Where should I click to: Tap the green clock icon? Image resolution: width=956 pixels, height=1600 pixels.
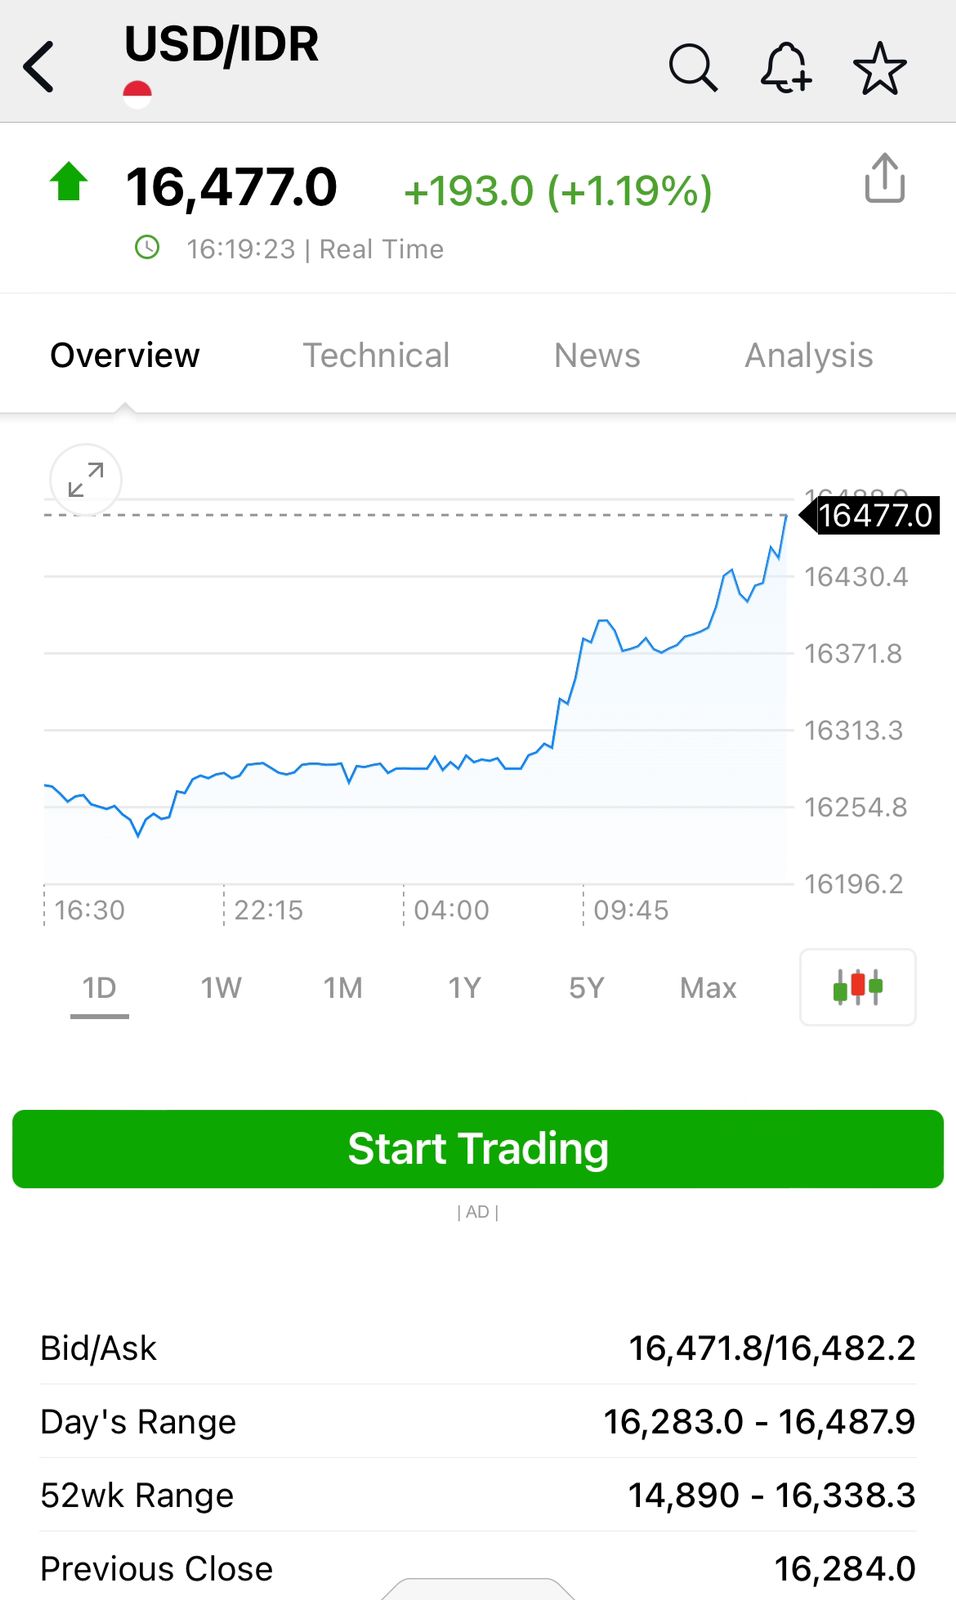pyautogui.click(x=147, y=247)
